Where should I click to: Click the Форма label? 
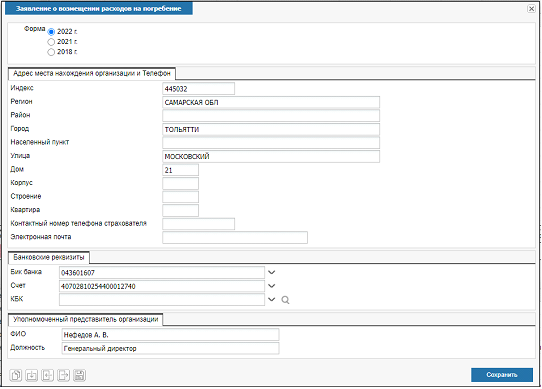(x=35, y=29)
